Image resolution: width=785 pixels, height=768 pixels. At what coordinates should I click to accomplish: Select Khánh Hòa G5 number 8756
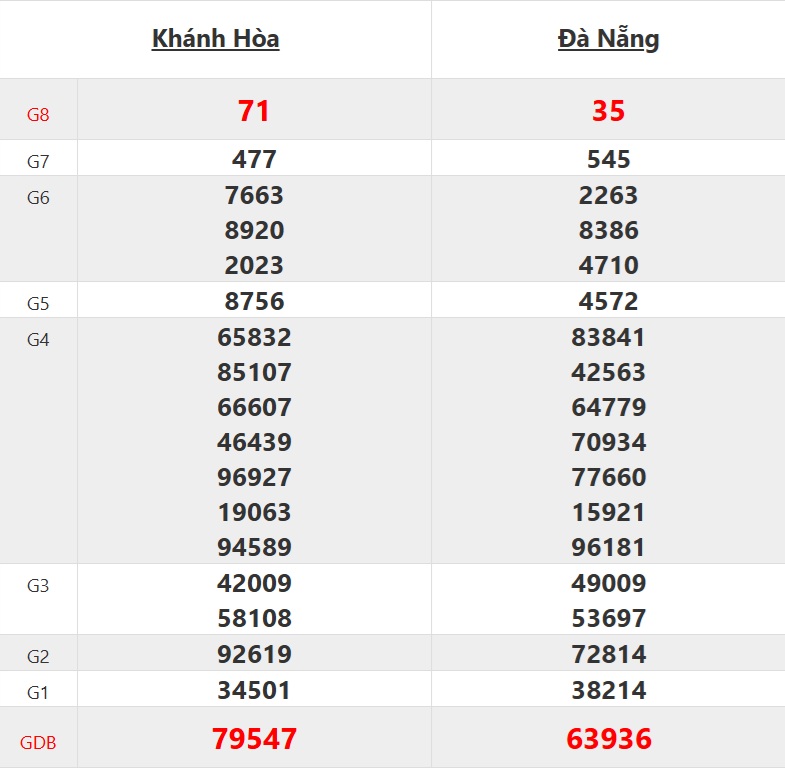pyautogui.click(x=254, y=301)
